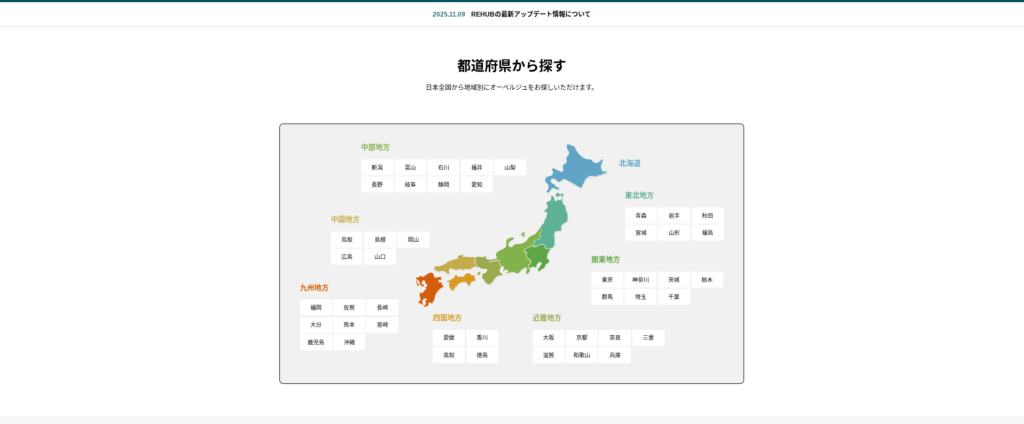Select the 東京 prefecture button
This screenshot has width=1024, height=424.
[608, 280]
